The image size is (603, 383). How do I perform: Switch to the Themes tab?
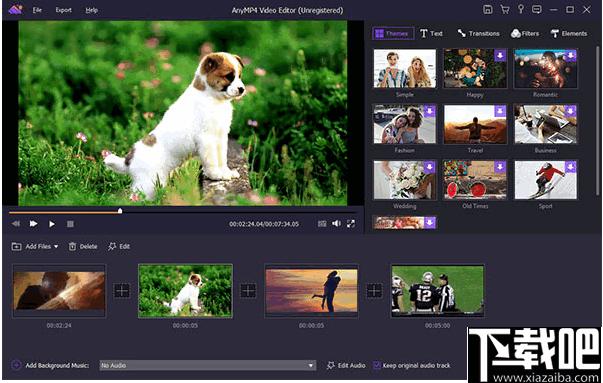tap(393, 33)
